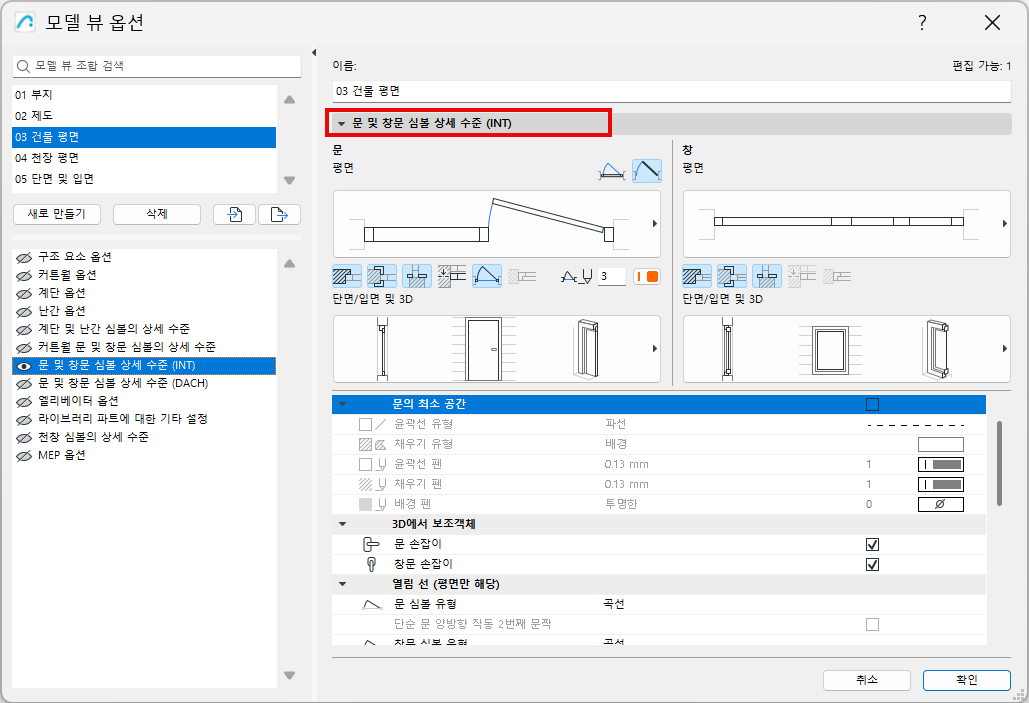Open the window section/3D preview flyout arrow
Screen dimensions: 1029x703
(x=1004, y=349)
